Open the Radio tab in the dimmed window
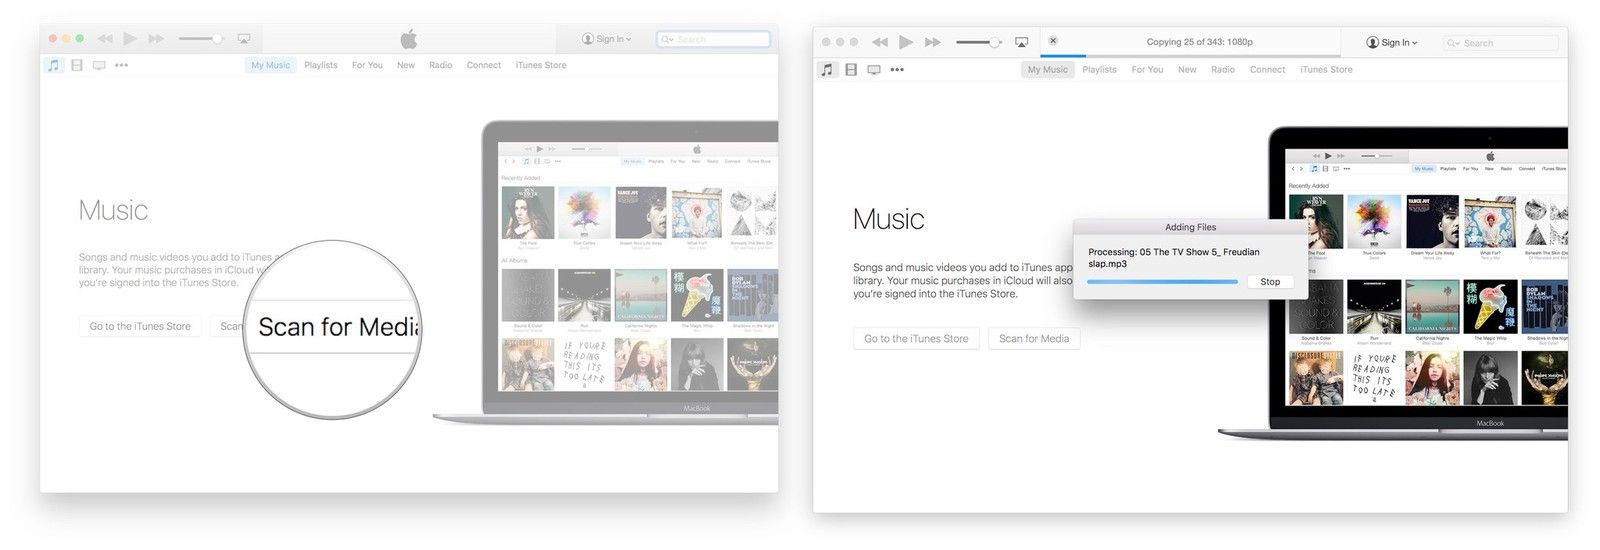Screen dimensions: 1600x550 click(x=440, y=65)
